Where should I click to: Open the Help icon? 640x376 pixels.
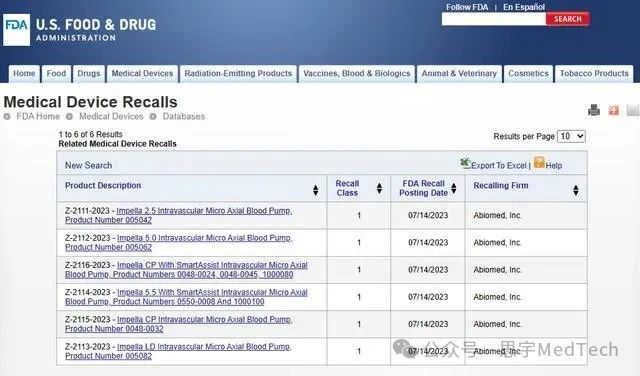pos(539,162)
